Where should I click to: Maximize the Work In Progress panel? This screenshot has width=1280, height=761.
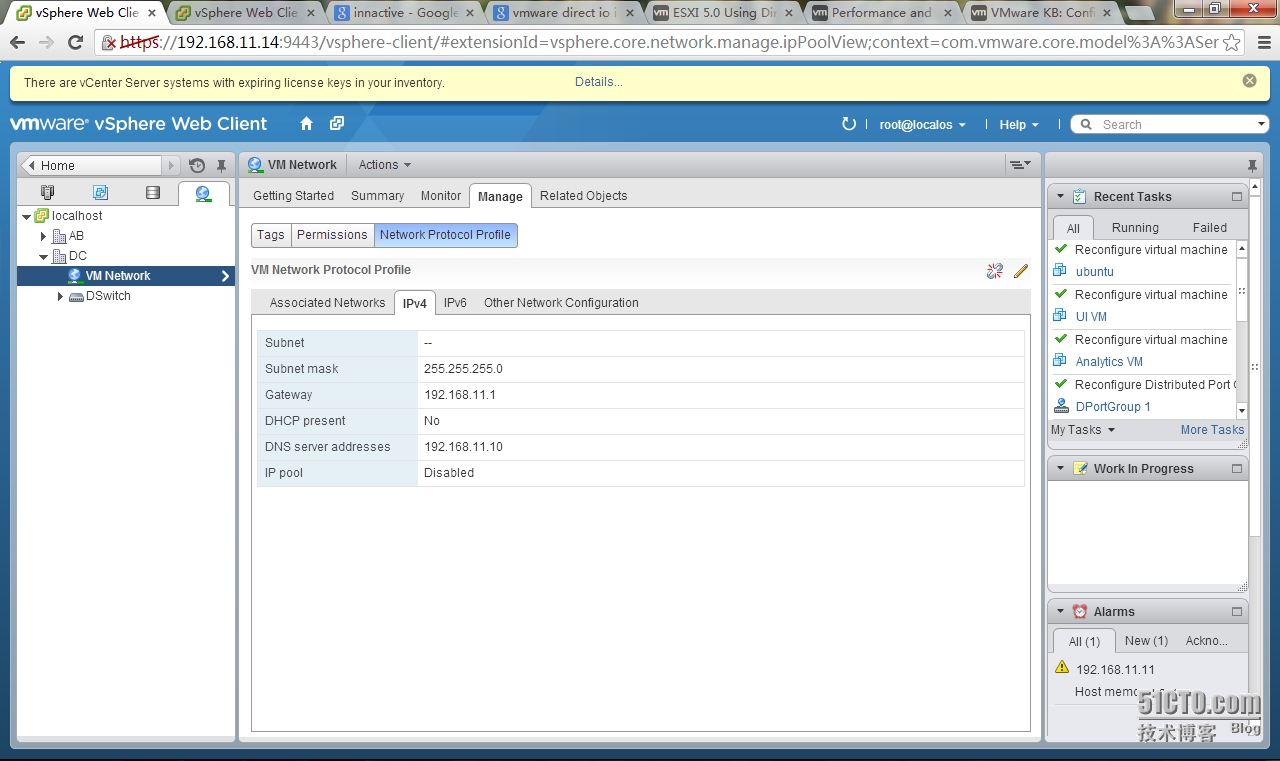(x=1237, y=469)
